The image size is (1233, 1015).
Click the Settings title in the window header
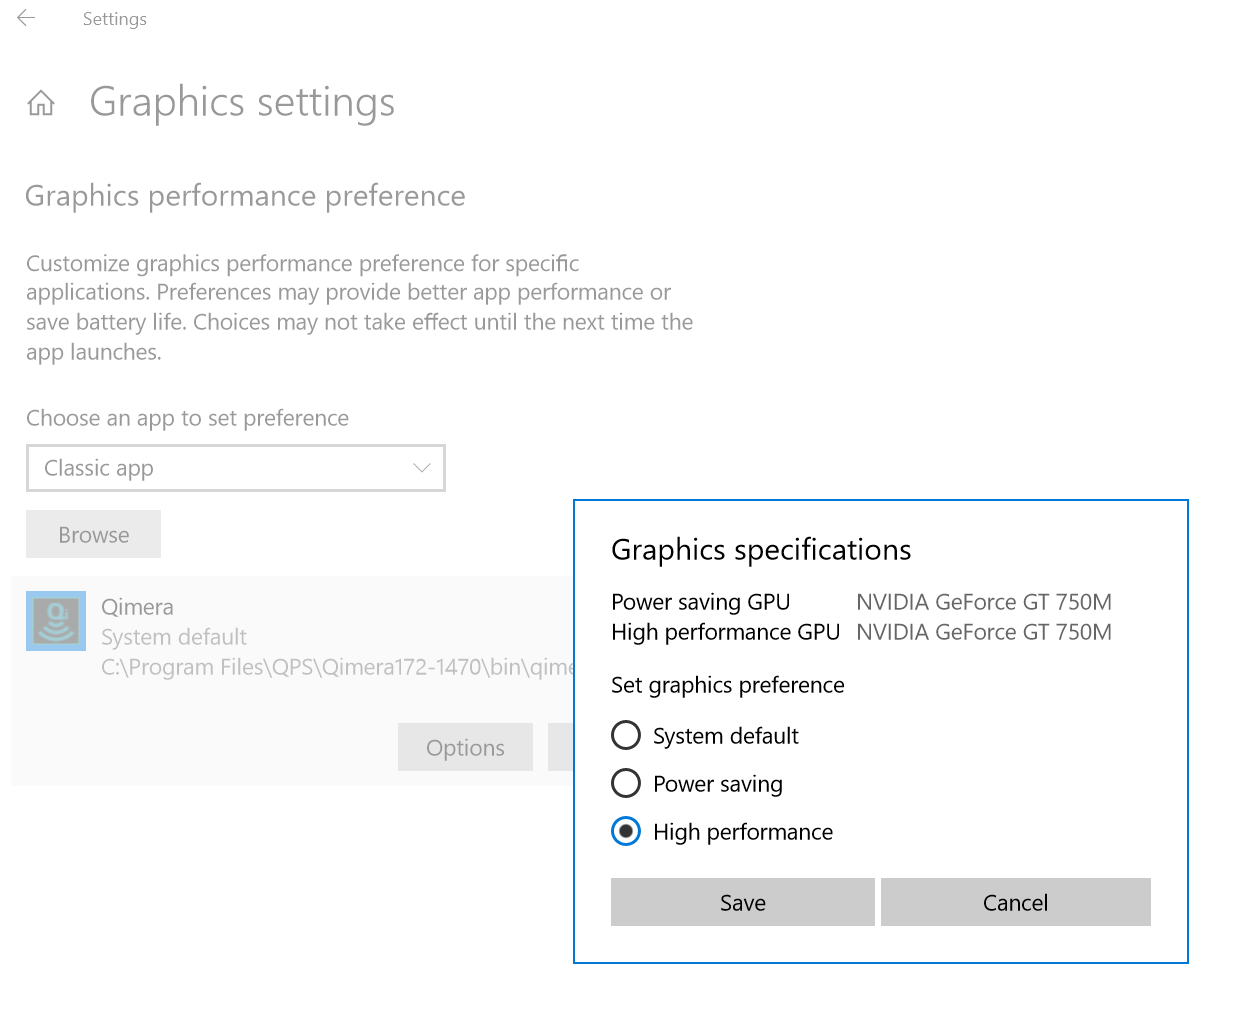point(114,19)
